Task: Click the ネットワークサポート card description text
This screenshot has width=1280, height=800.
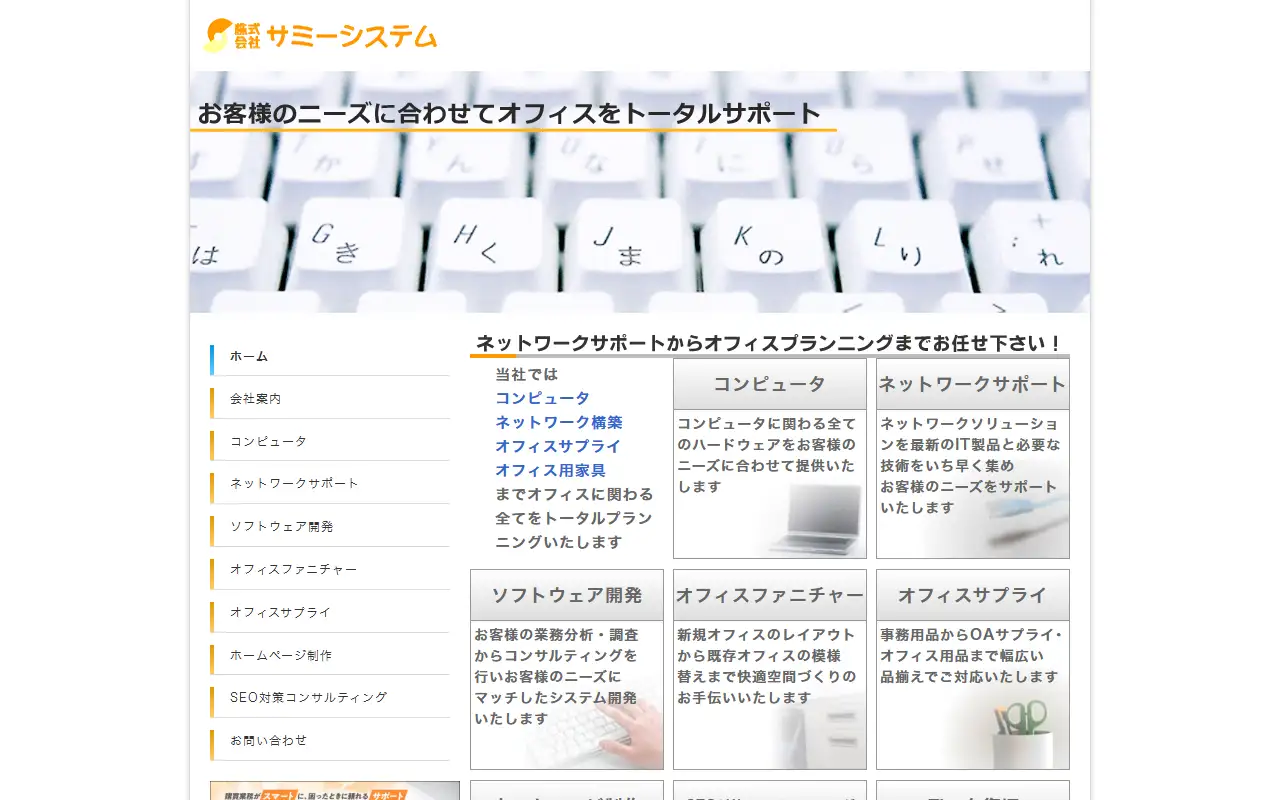Action: tap(969, 465)
